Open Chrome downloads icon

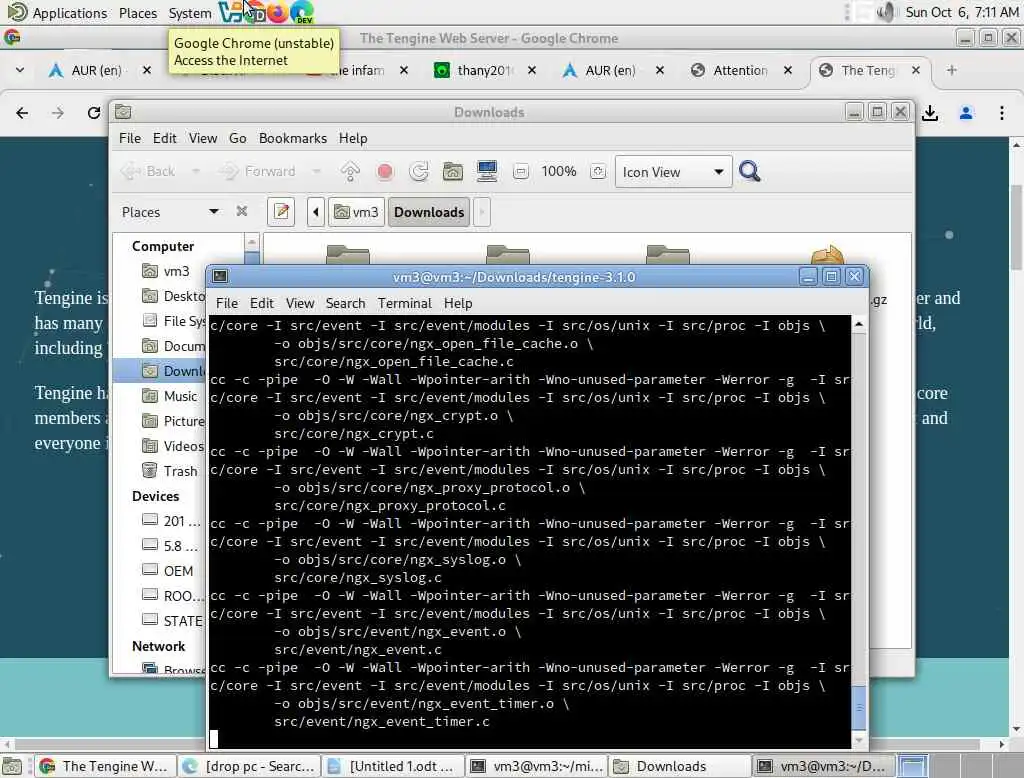(x=930, y=113)
